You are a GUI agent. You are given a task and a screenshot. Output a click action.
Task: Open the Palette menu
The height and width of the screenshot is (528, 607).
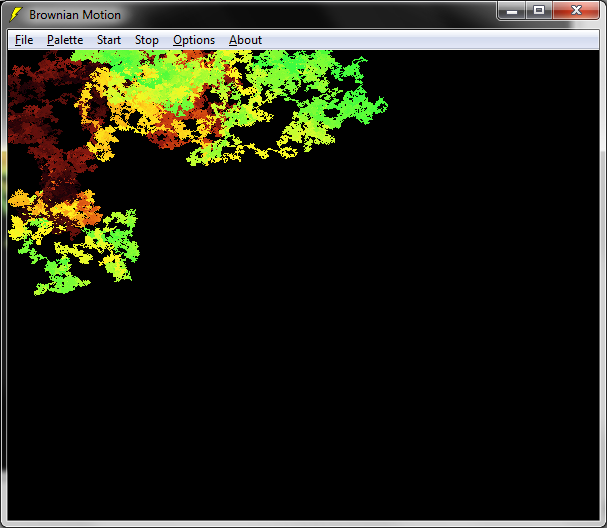coord(65,40)
